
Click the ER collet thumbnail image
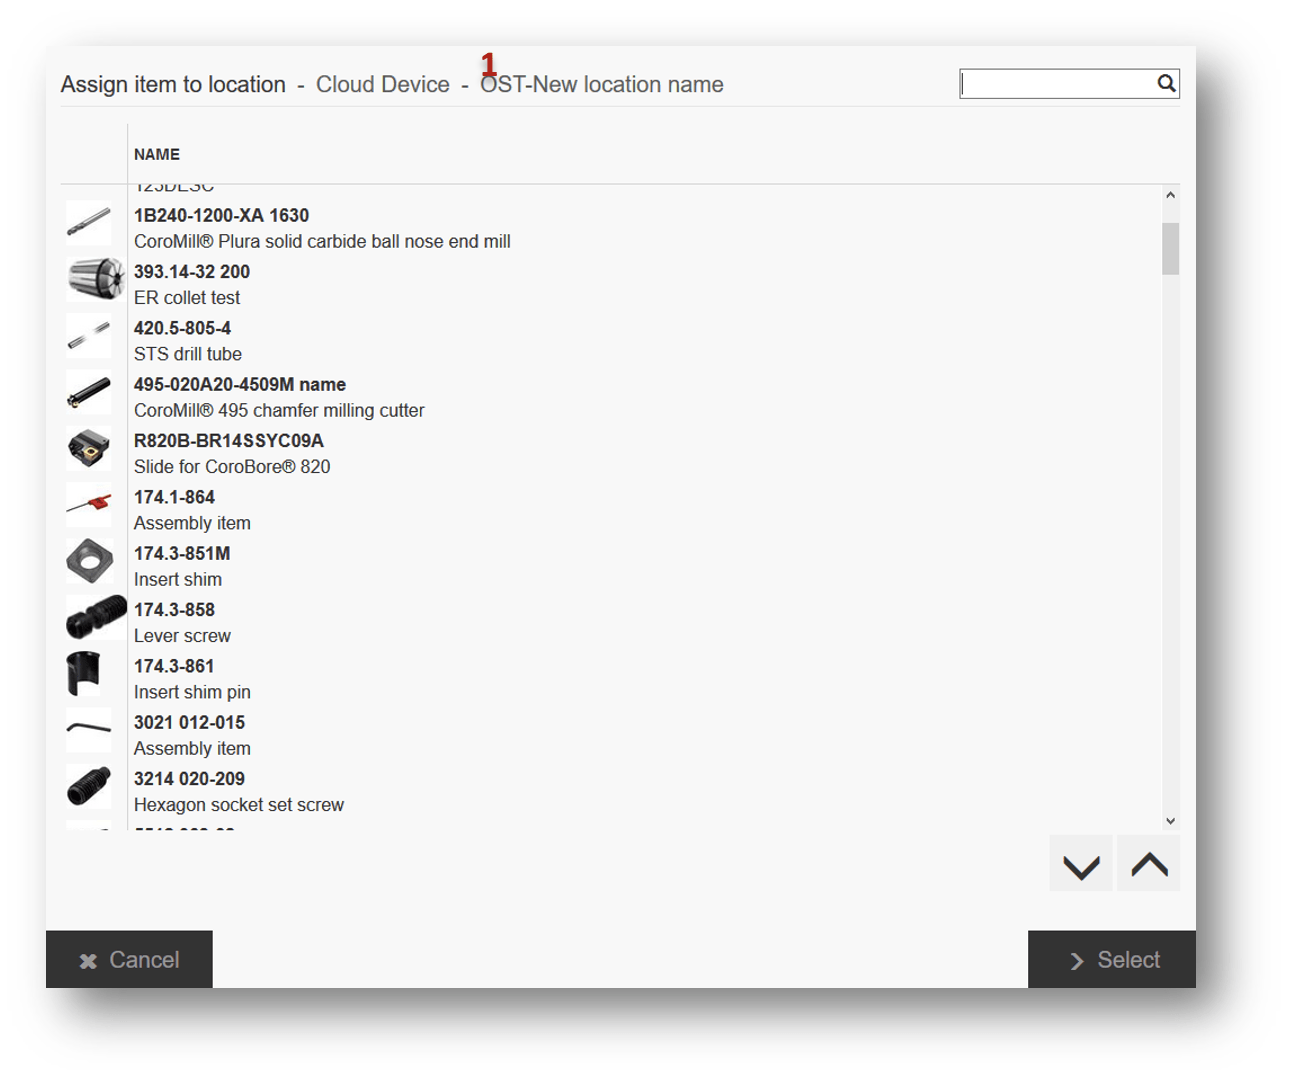[94, 279]
